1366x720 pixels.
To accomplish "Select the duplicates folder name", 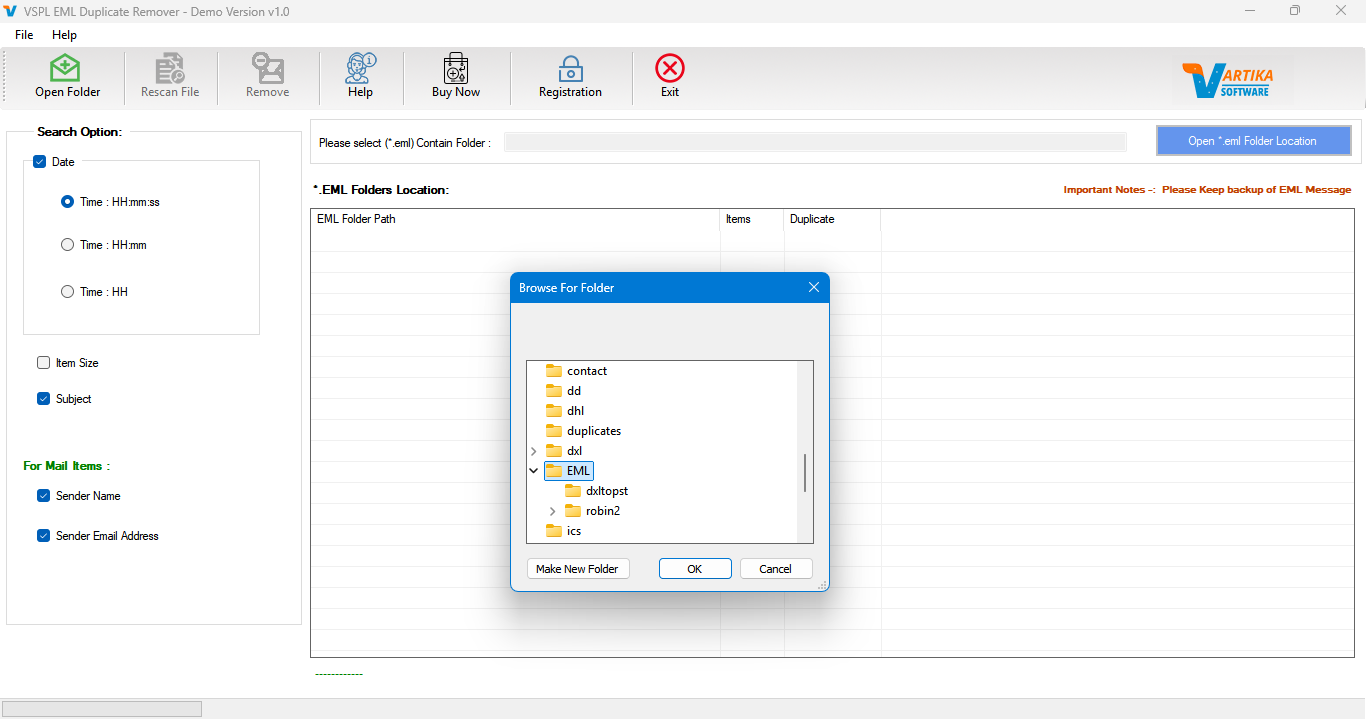I will point(594,431).
